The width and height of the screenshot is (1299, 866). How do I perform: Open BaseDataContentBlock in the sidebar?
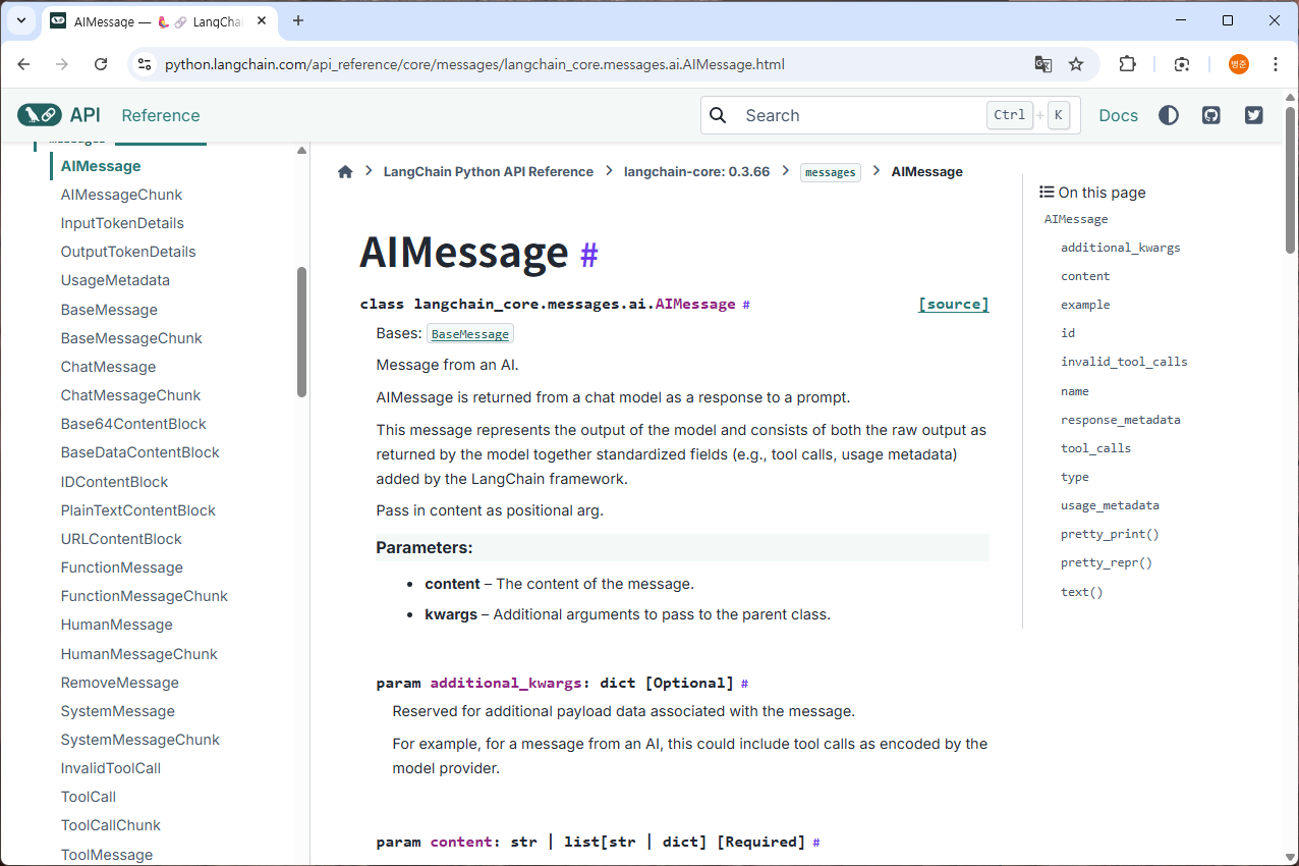pyautogui.click(x=140, y=453)
